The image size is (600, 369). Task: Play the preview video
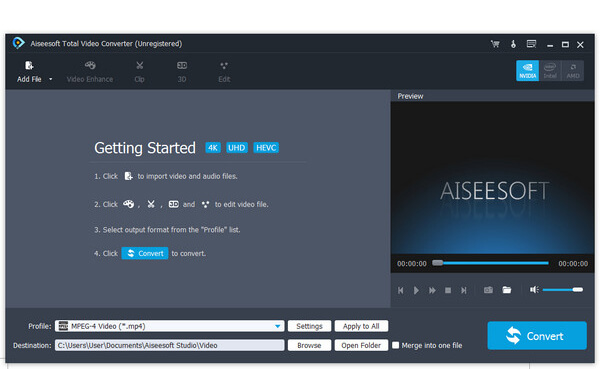pos(416,291)
